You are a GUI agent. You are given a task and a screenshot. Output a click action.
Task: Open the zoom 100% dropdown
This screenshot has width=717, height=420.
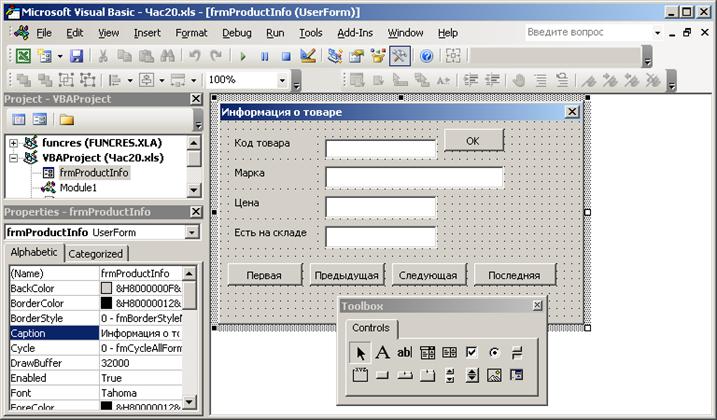click(x=282, y=81)
